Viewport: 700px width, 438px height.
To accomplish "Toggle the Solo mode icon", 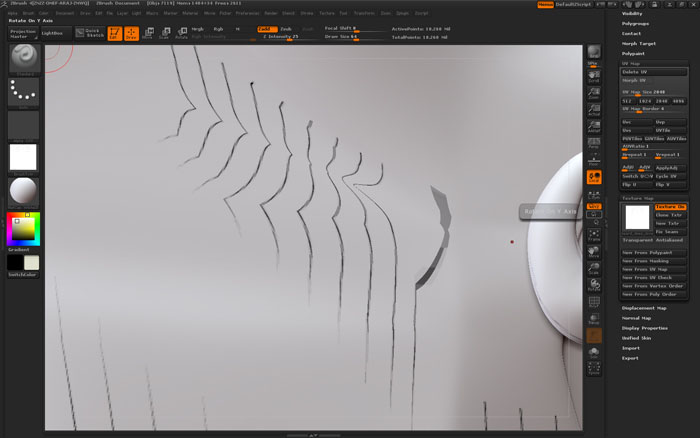I will 594,353.
